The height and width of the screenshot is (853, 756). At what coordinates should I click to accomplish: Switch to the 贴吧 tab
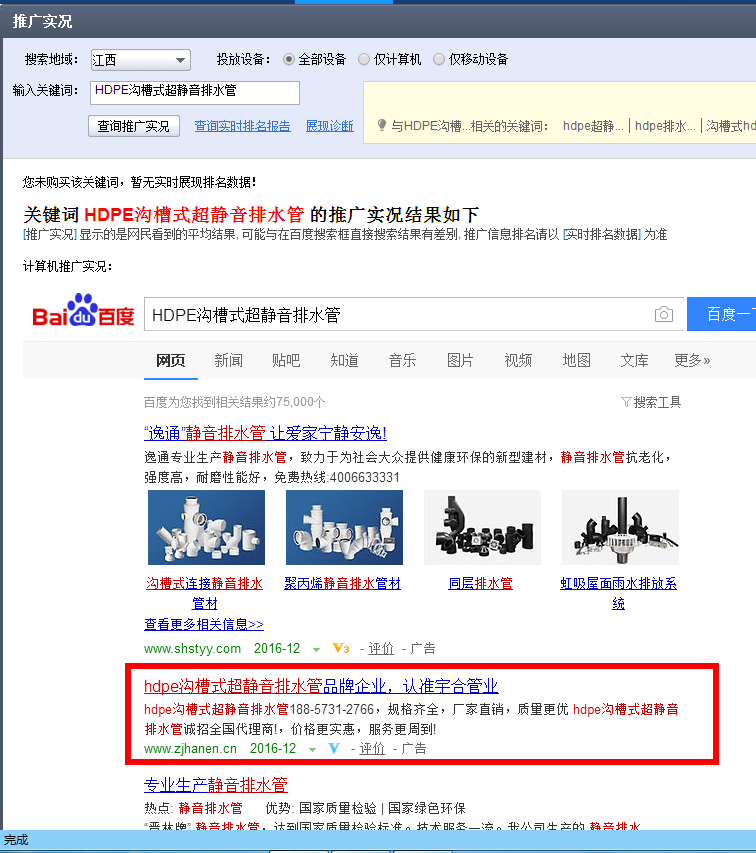click(x=286, y=360)
